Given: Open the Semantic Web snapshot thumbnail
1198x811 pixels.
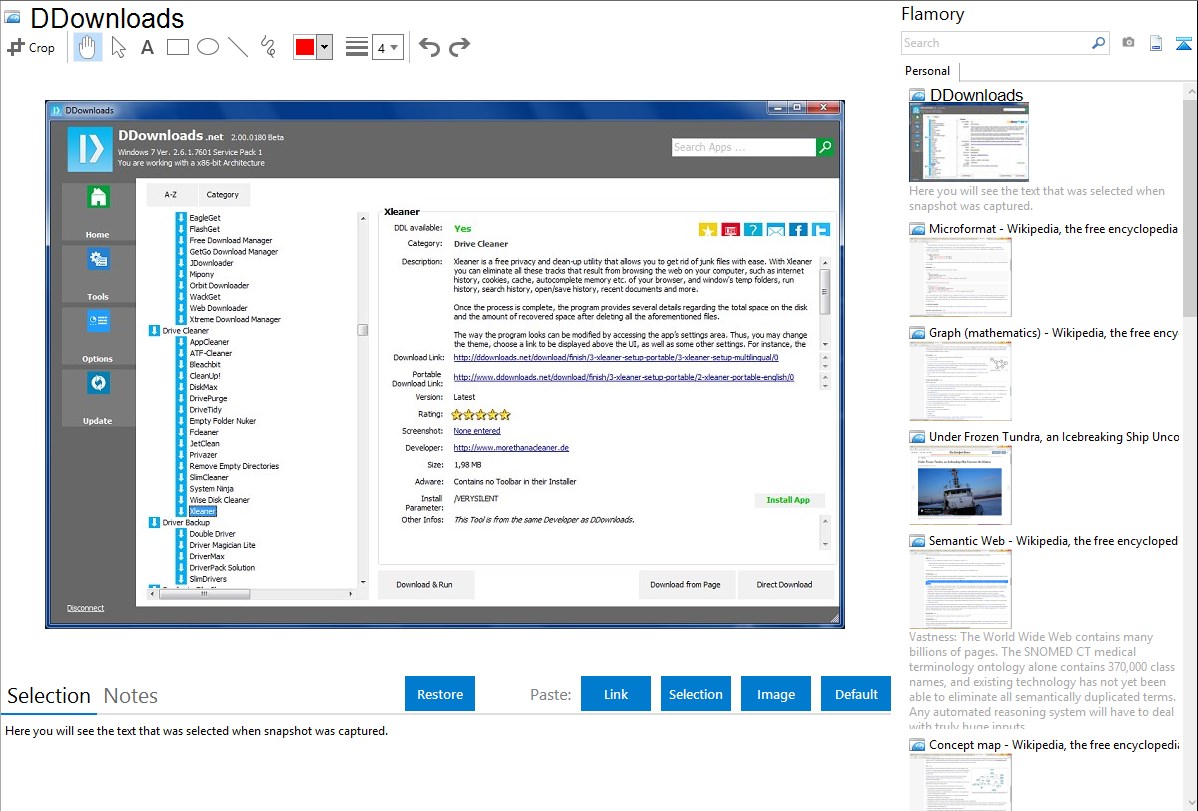Looking at the screenshot, I should pyautogui.click(x=960, y=589).
